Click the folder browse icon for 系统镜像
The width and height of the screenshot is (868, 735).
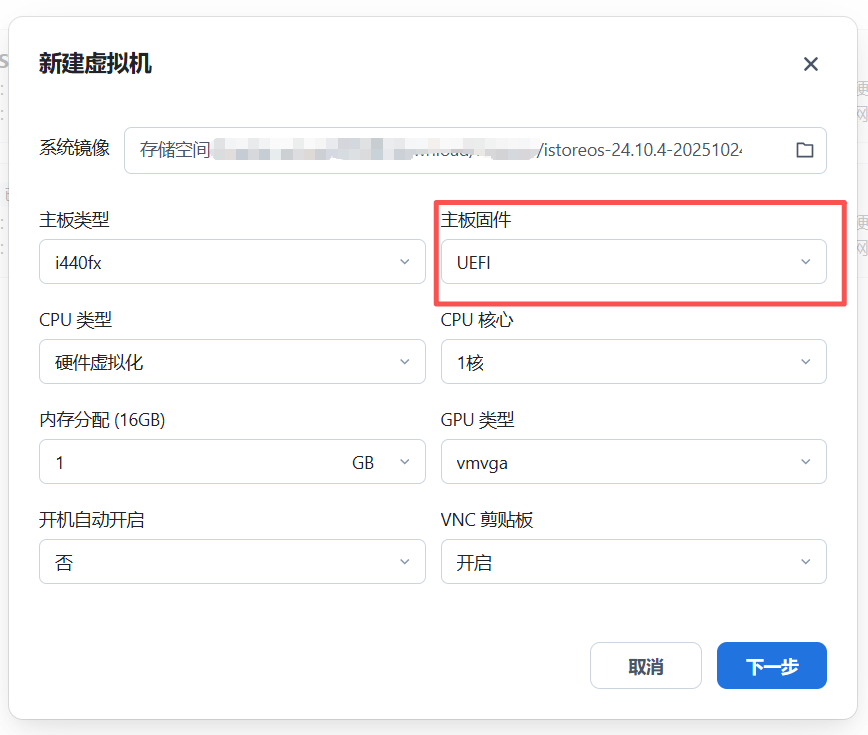(804, 150)
